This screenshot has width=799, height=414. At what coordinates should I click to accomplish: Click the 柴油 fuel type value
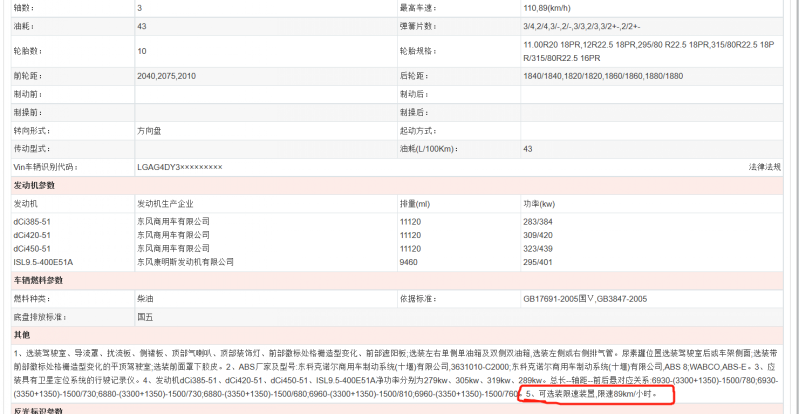pos(145,298)
